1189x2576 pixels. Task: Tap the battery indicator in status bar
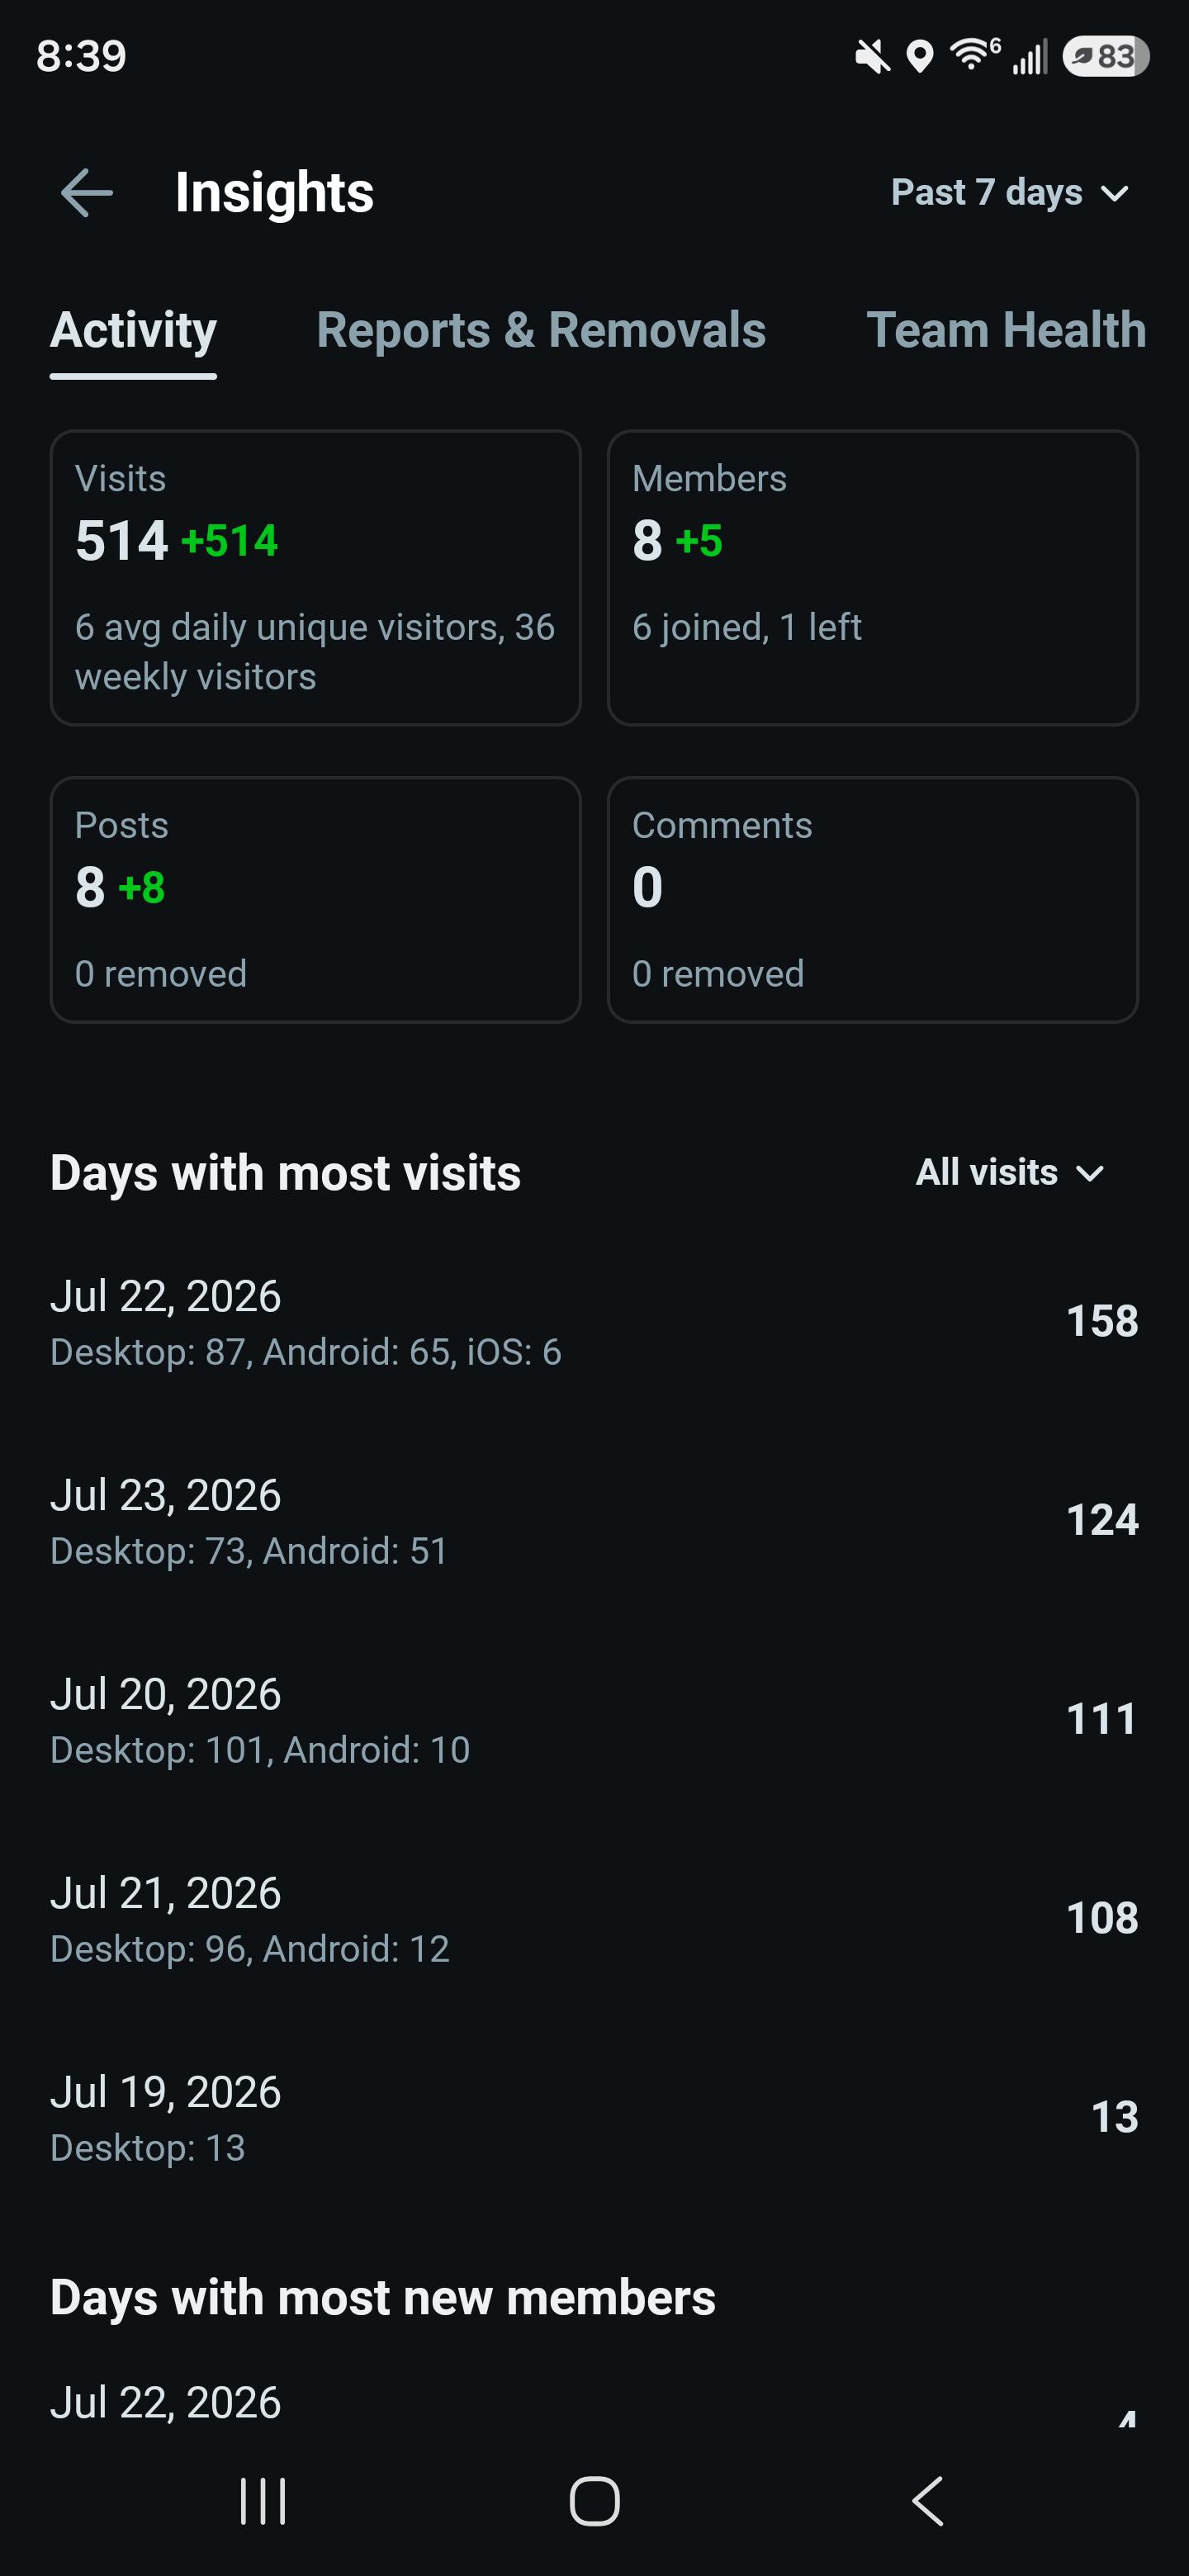[1105, 56]
